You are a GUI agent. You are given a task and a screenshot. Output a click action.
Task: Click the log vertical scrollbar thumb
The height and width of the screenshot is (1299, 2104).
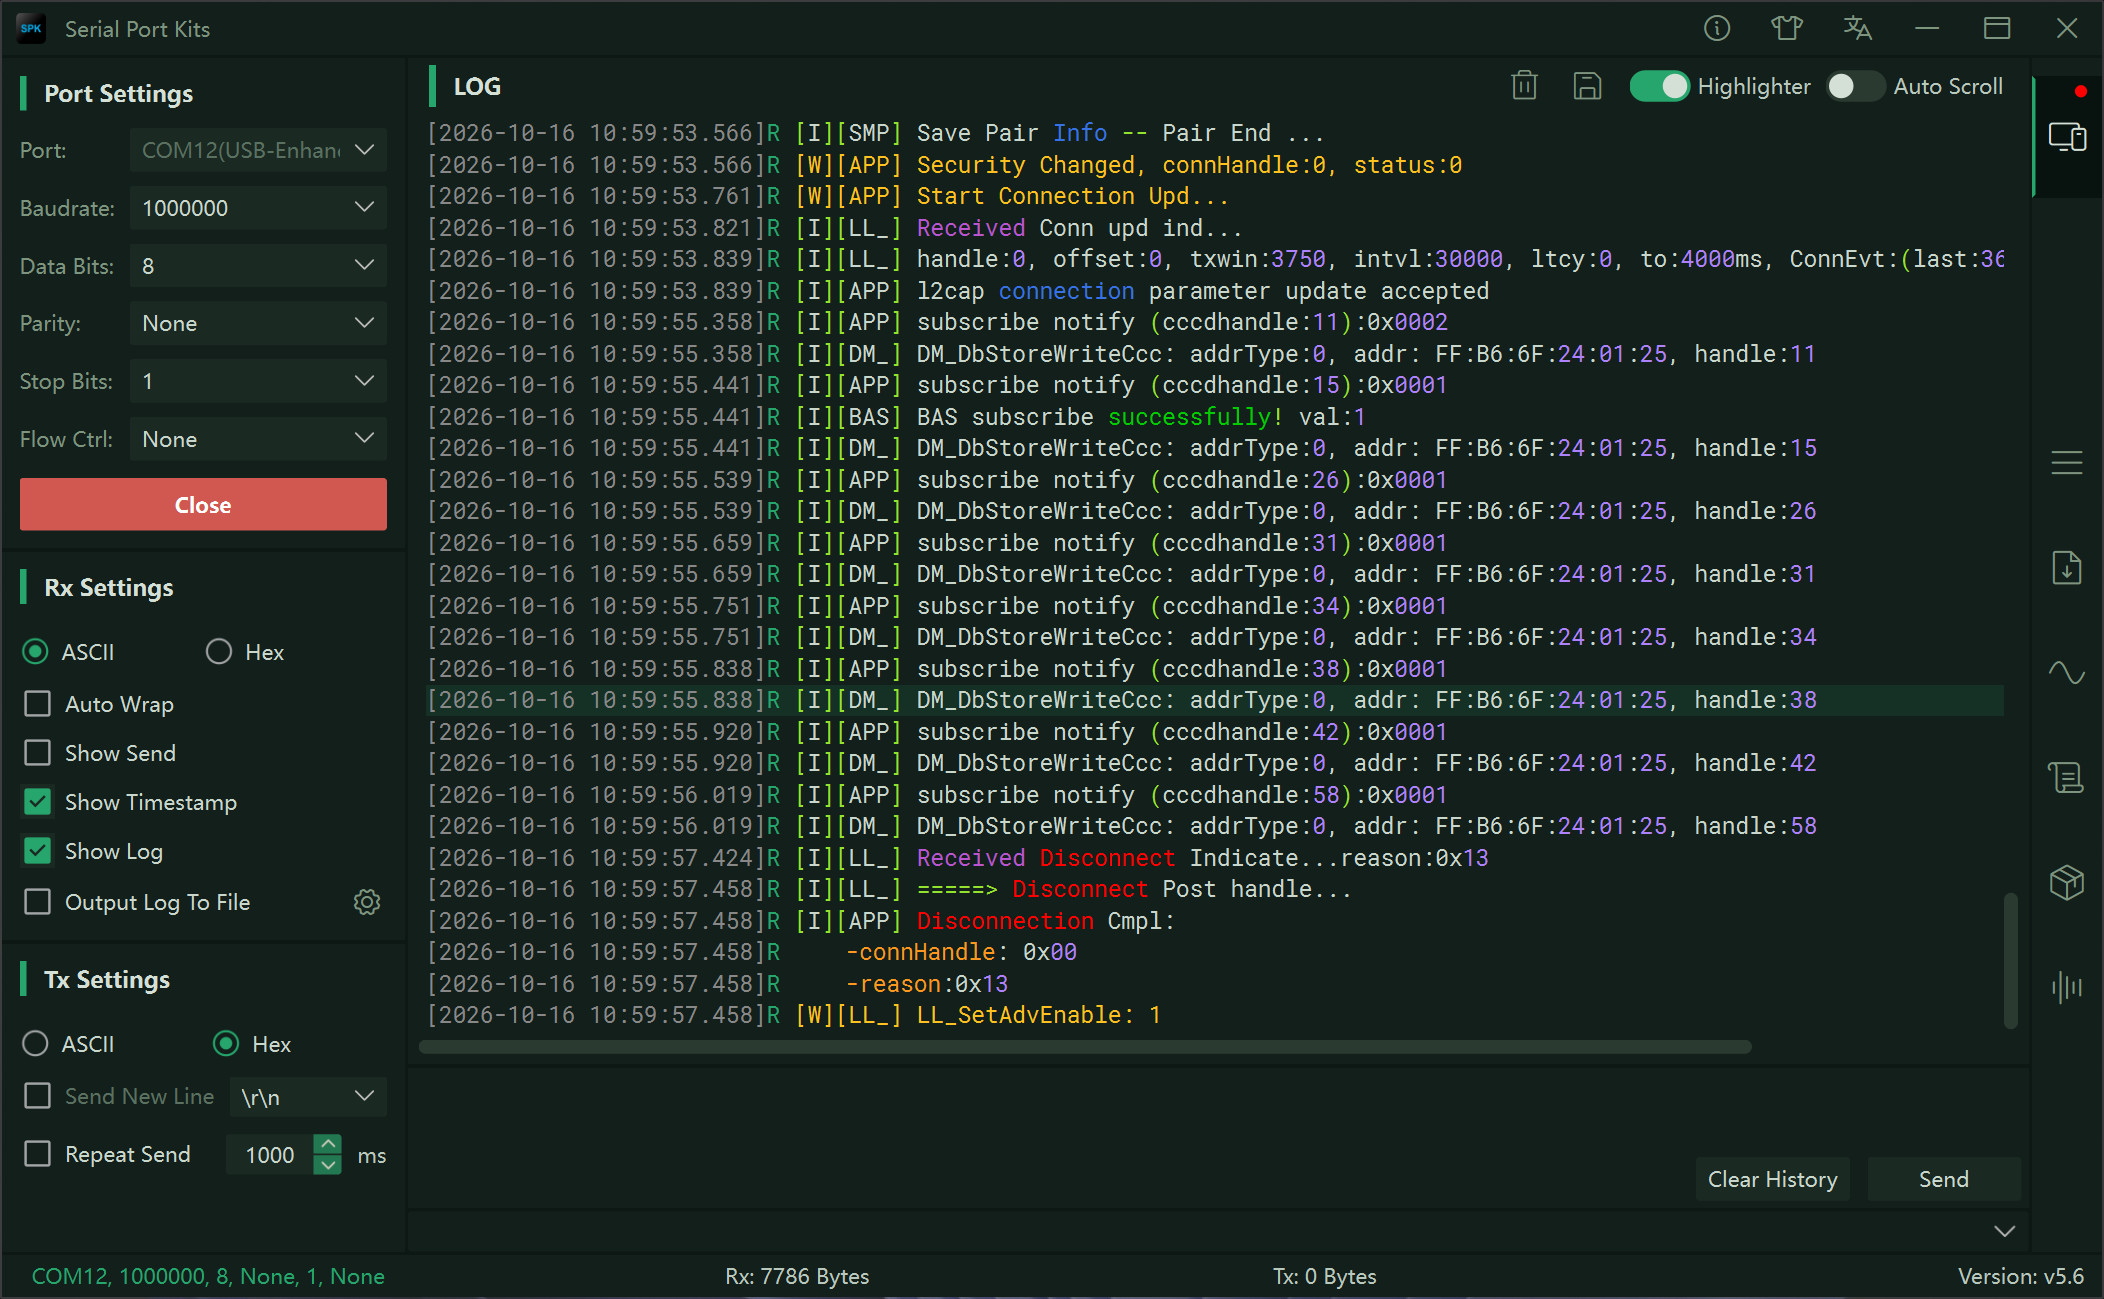(2011, 960)
